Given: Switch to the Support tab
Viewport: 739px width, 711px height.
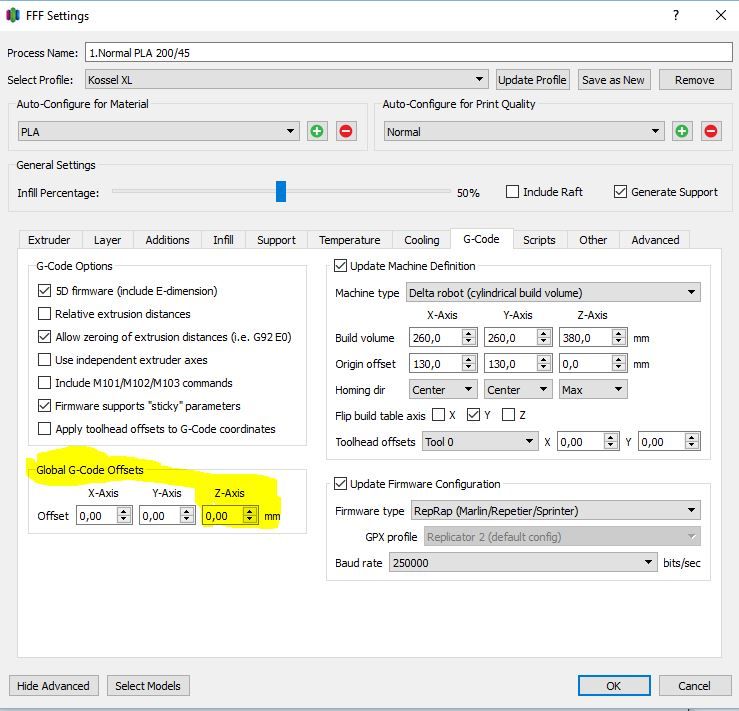Looking at the screenshot, I should pyautogui.click(x=276, y=240).
